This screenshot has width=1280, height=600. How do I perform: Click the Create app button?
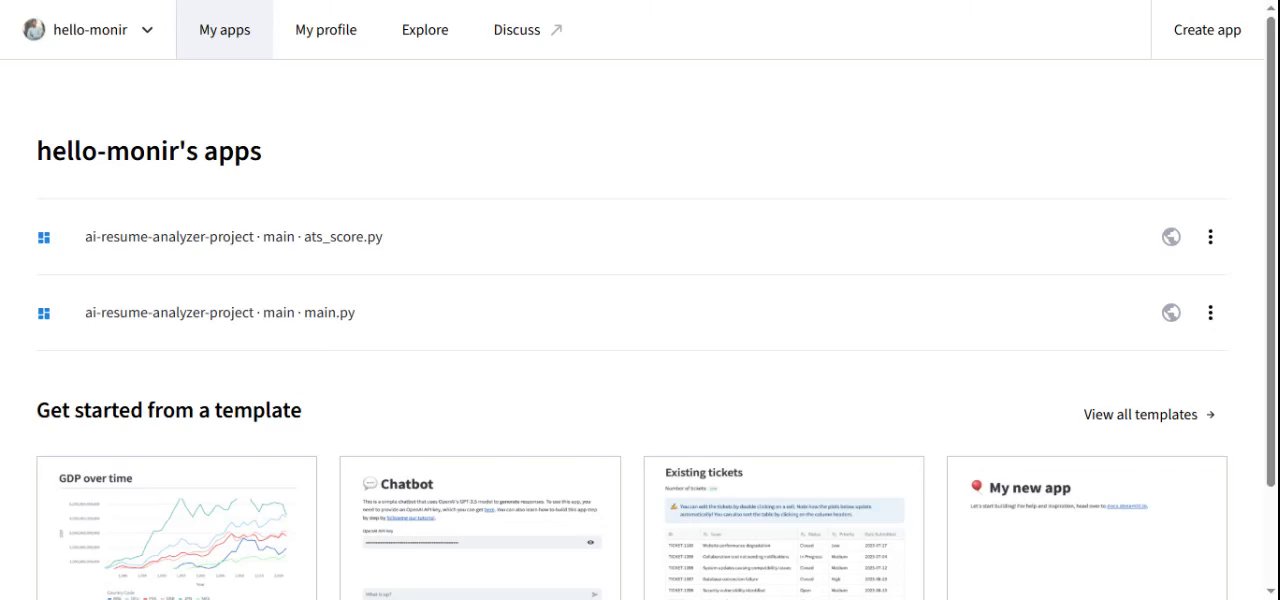click(1207, 30)
